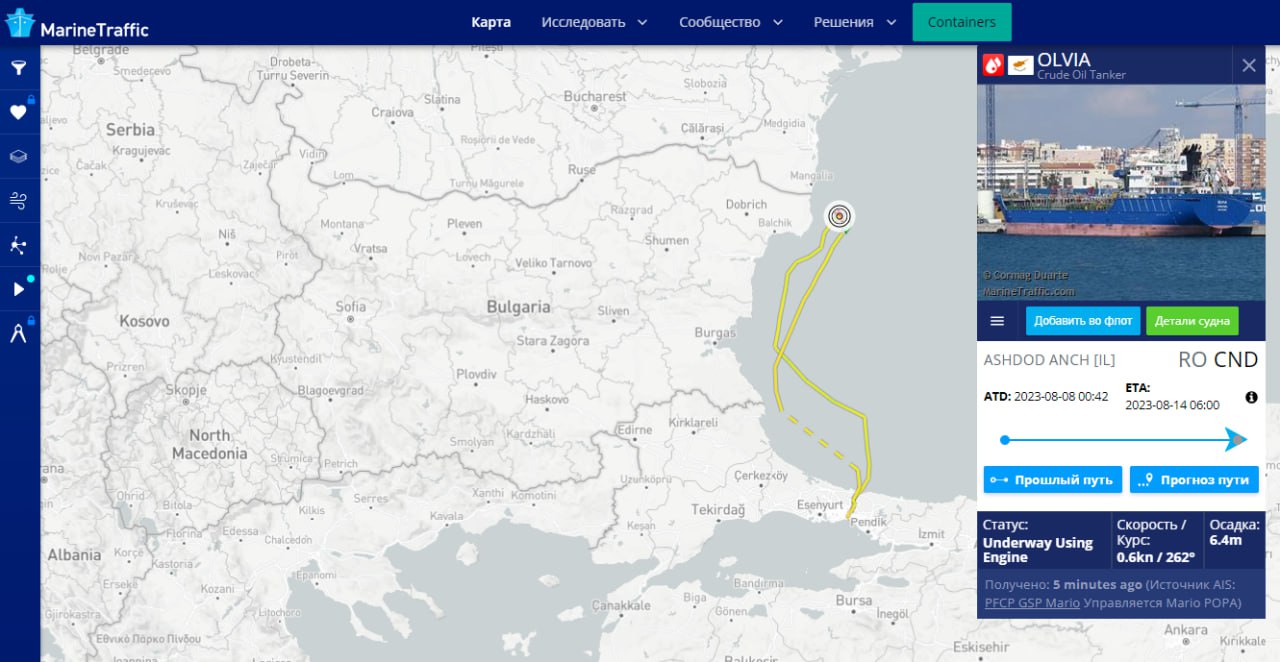Expand the Решения dropdown menu

(854, 22)
